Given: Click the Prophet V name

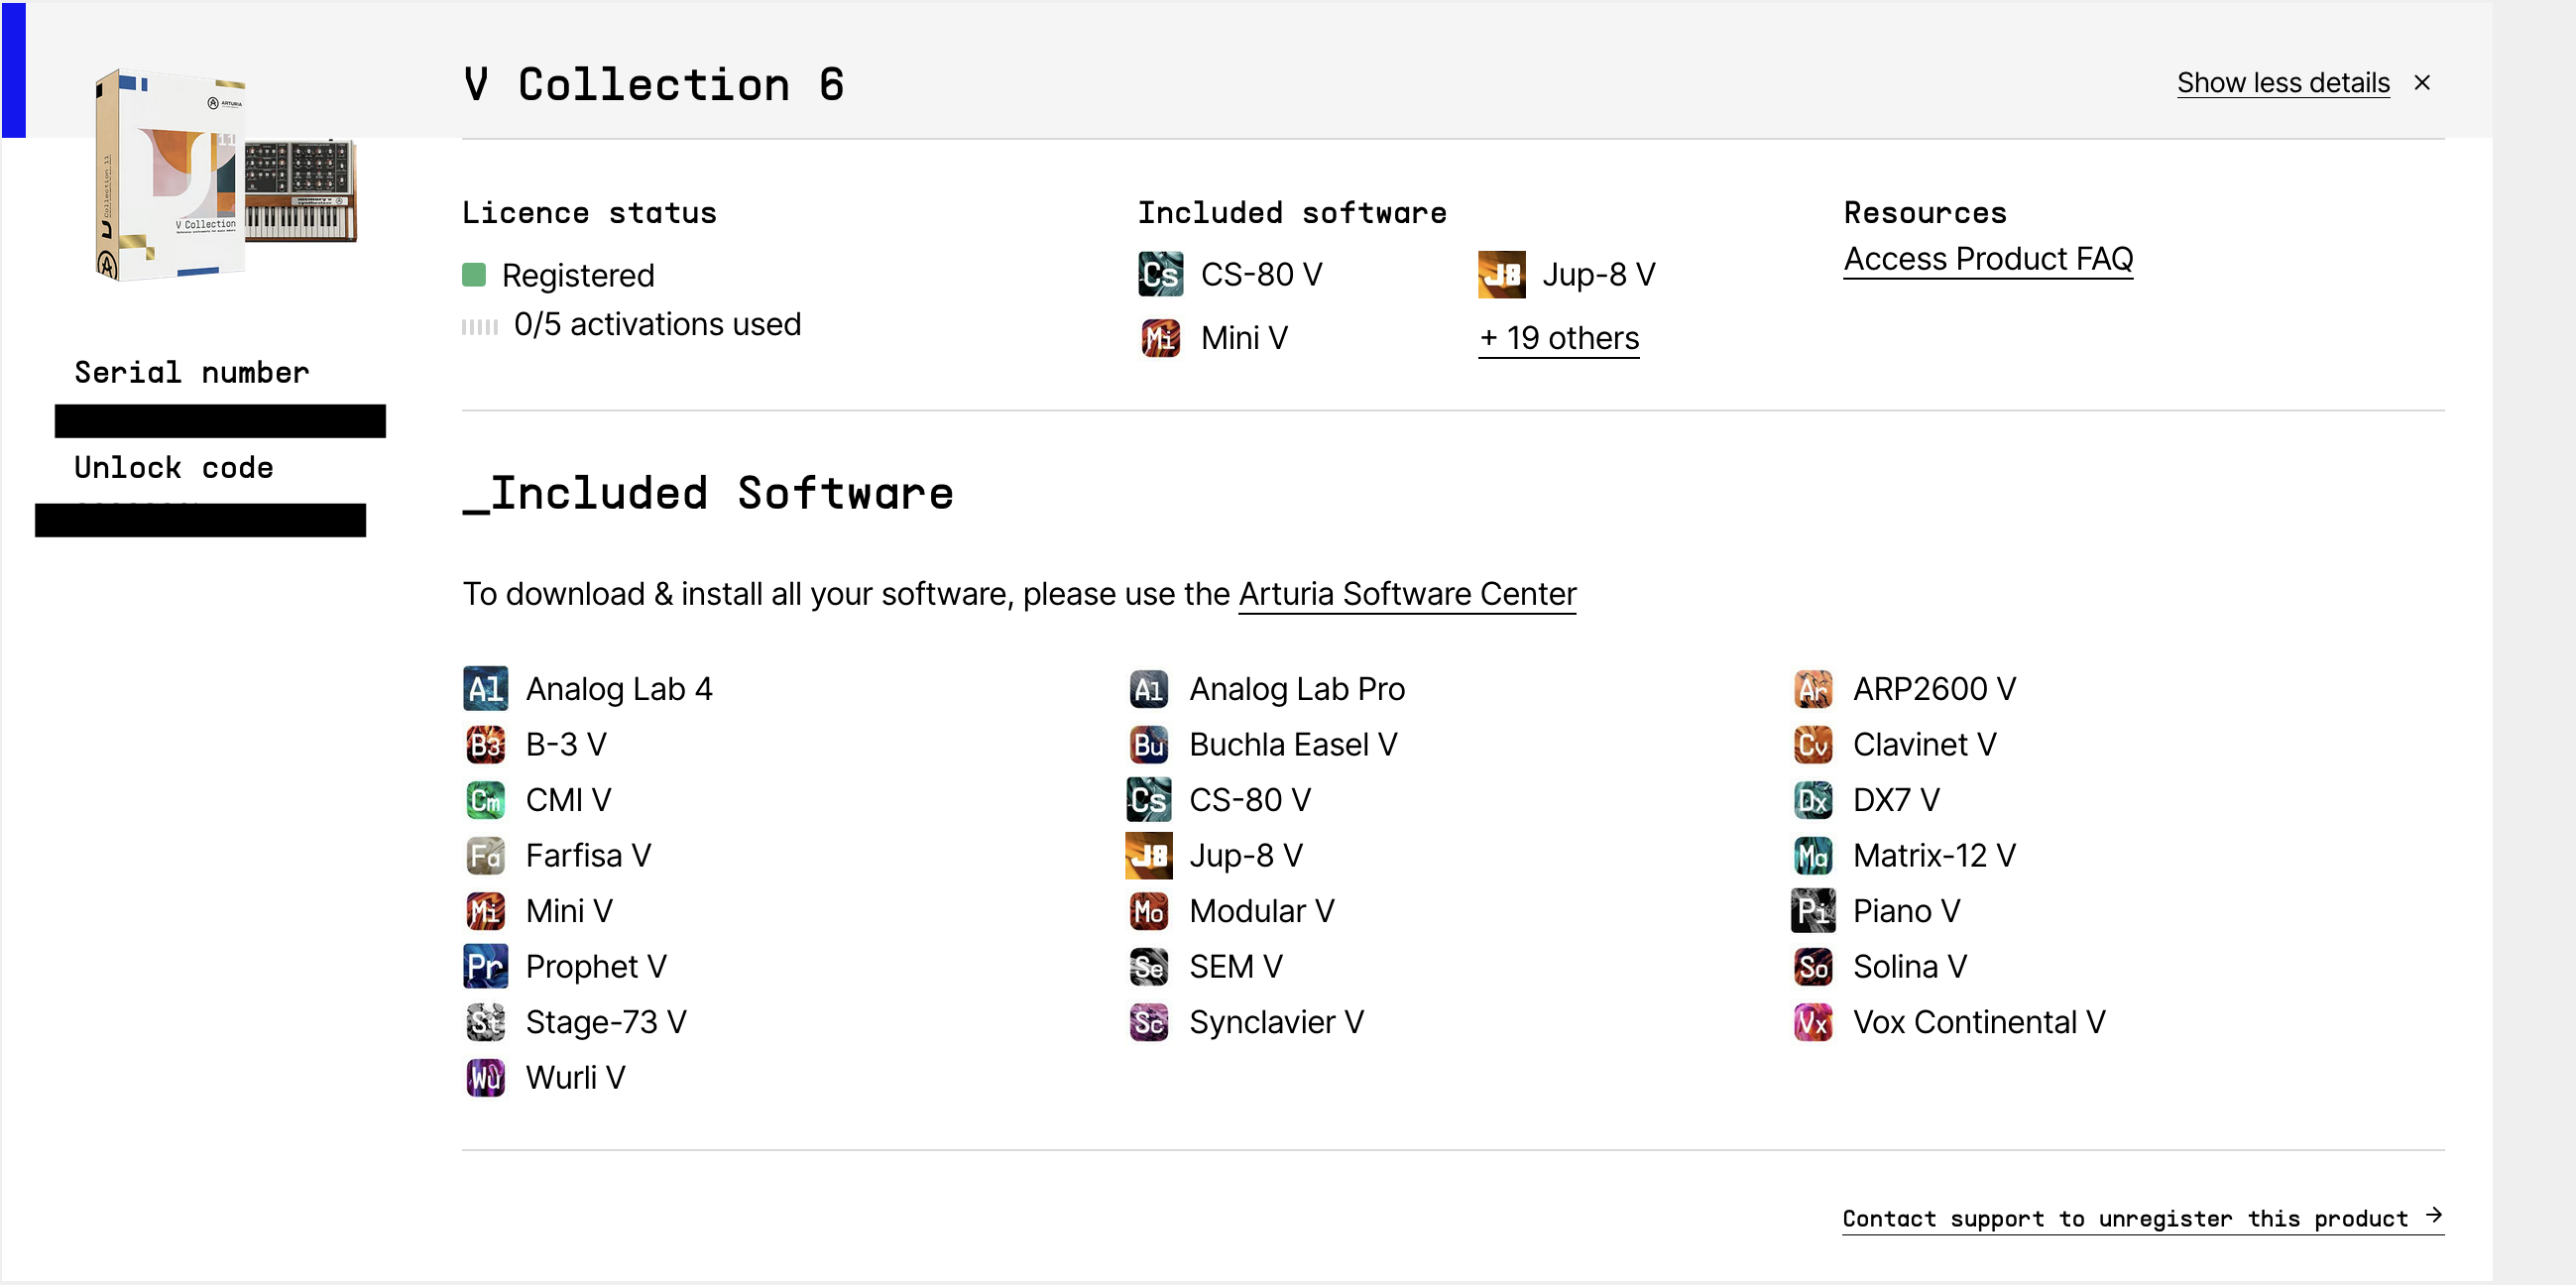Looking at the screenshot, I should click(596, 967).
